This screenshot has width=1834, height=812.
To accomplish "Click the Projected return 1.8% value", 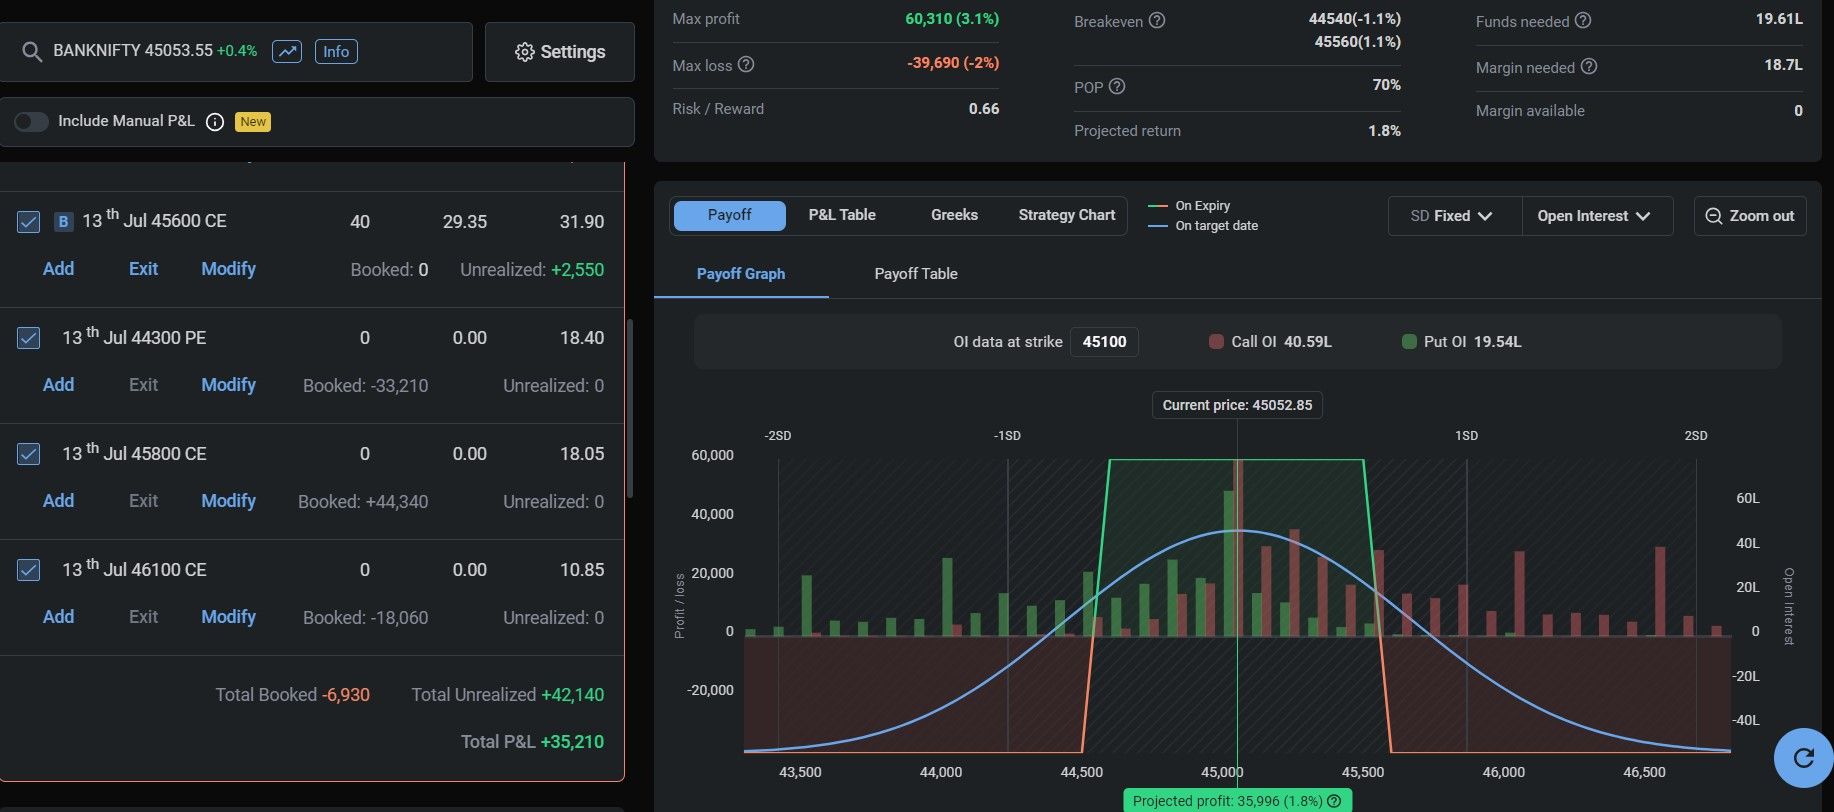I will pos(1384,131).
